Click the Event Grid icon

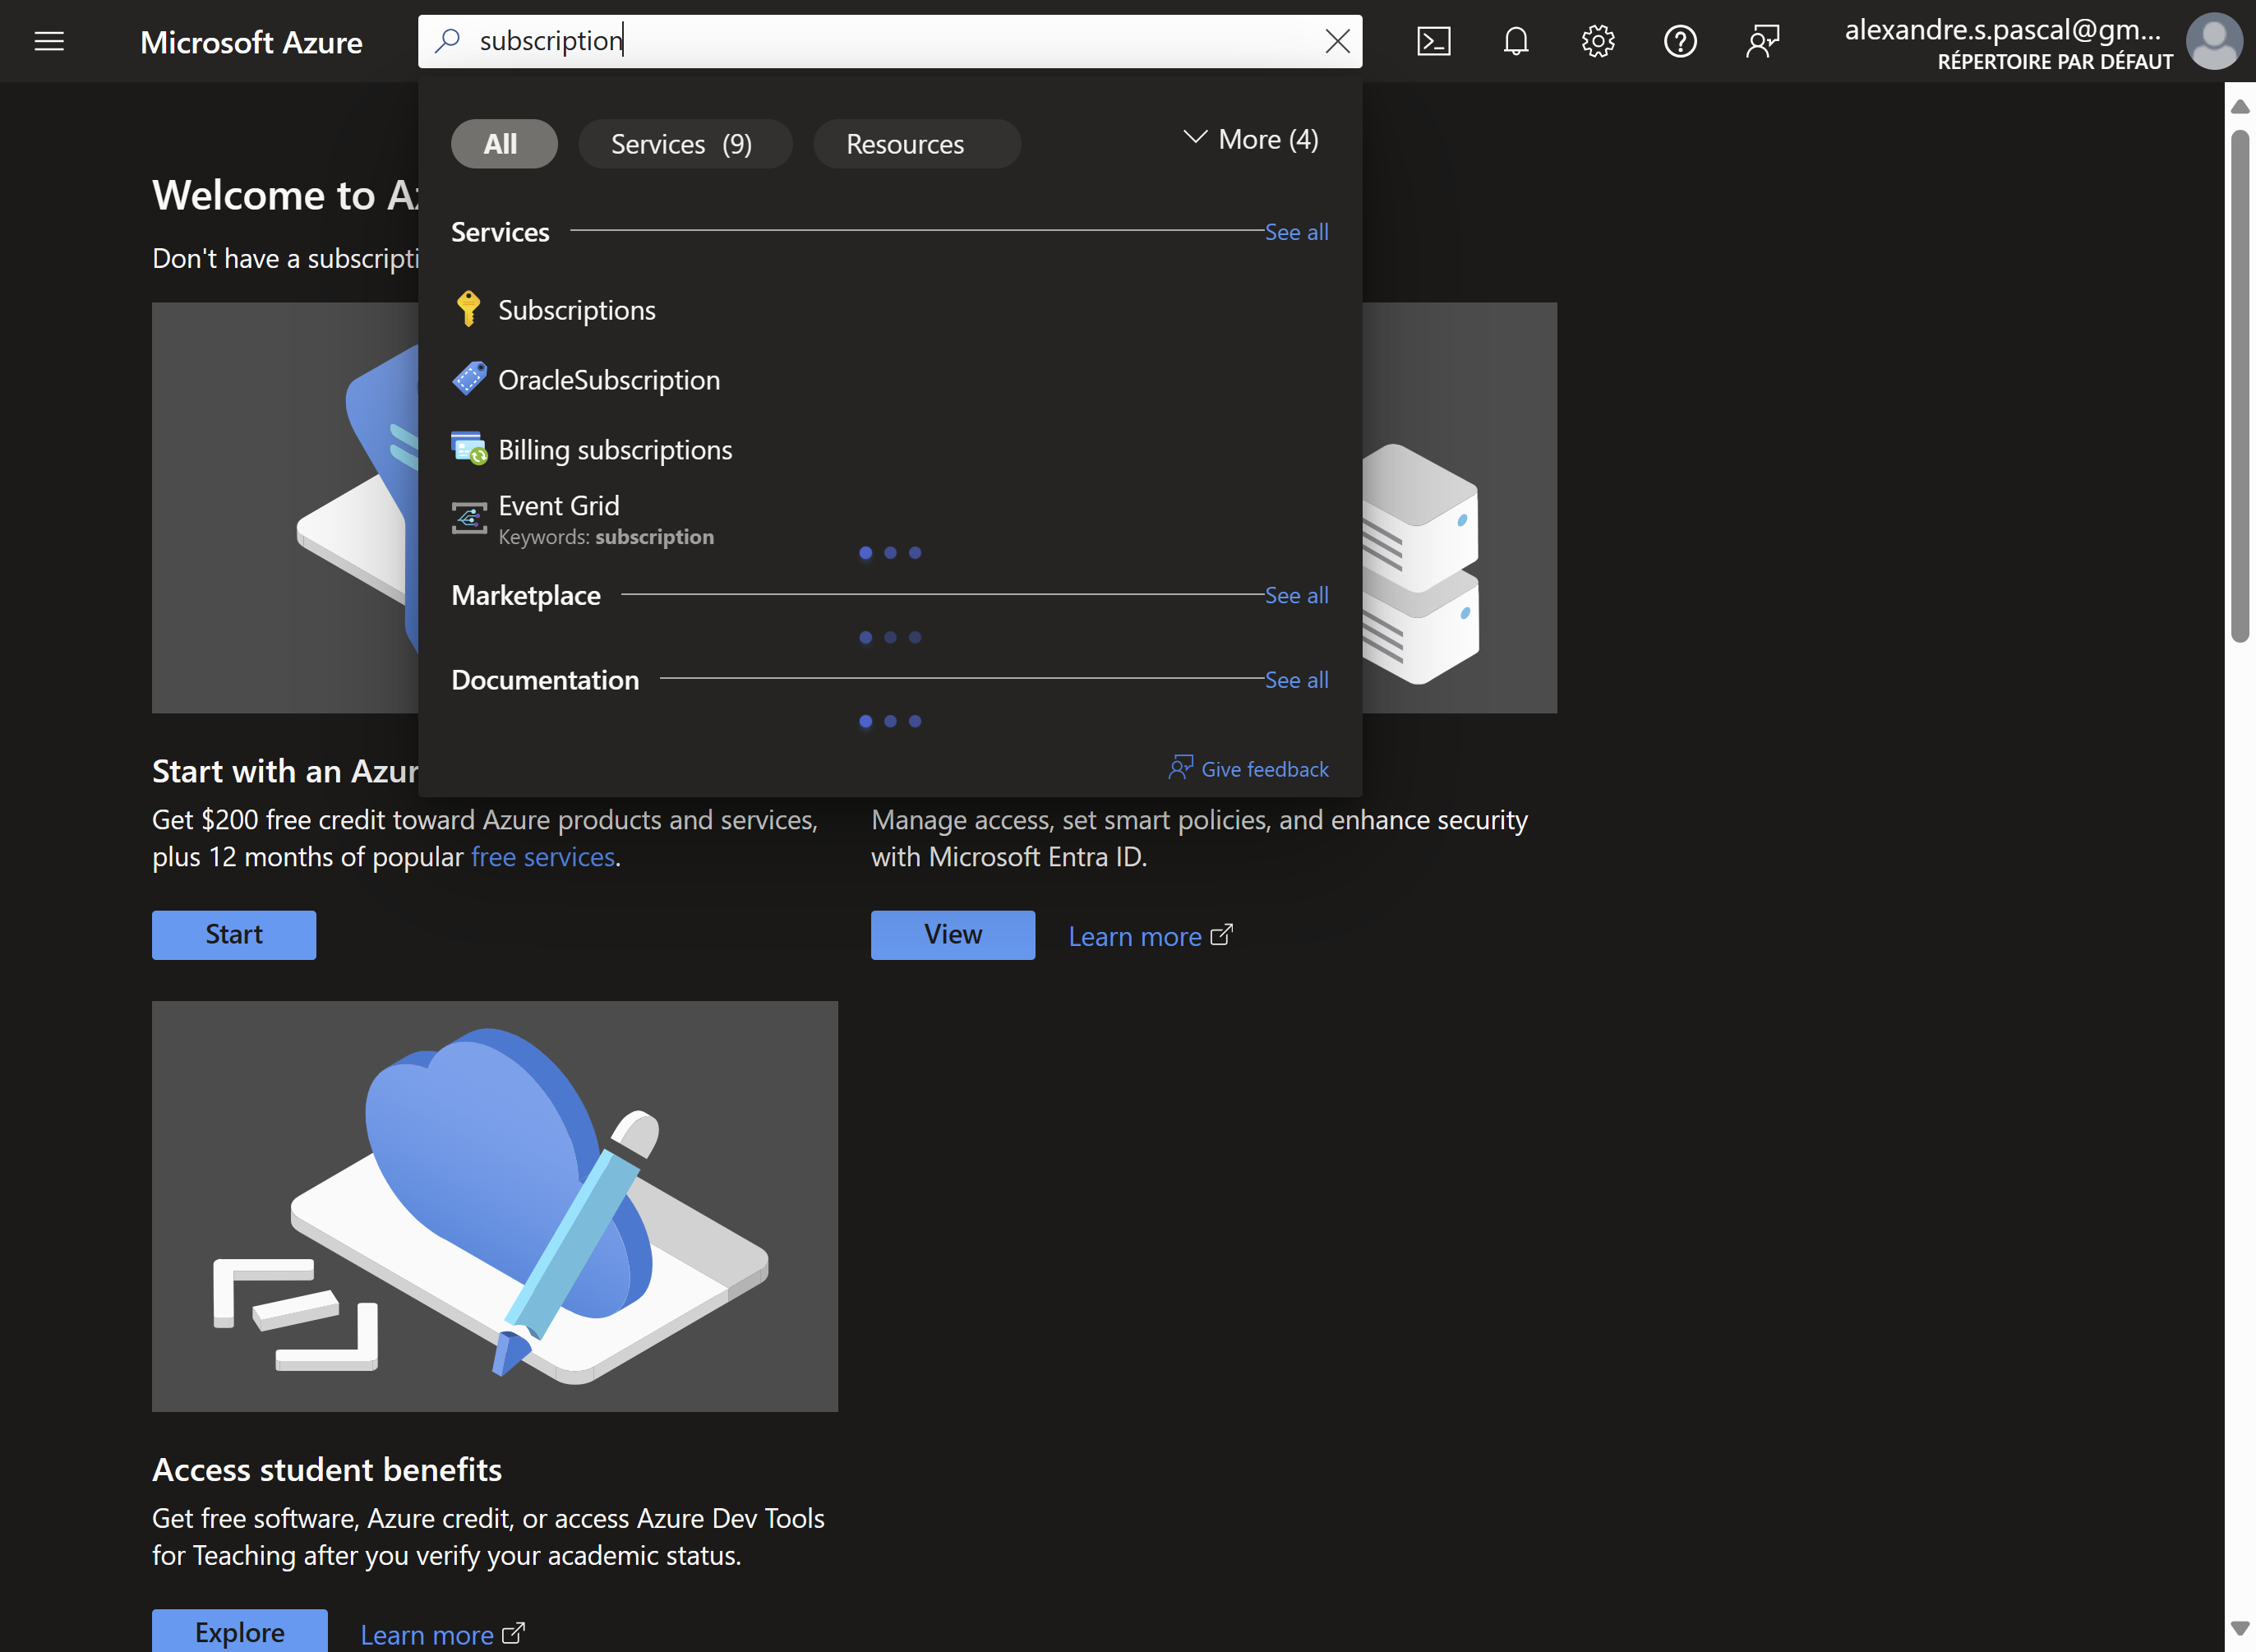coord(468,518)
